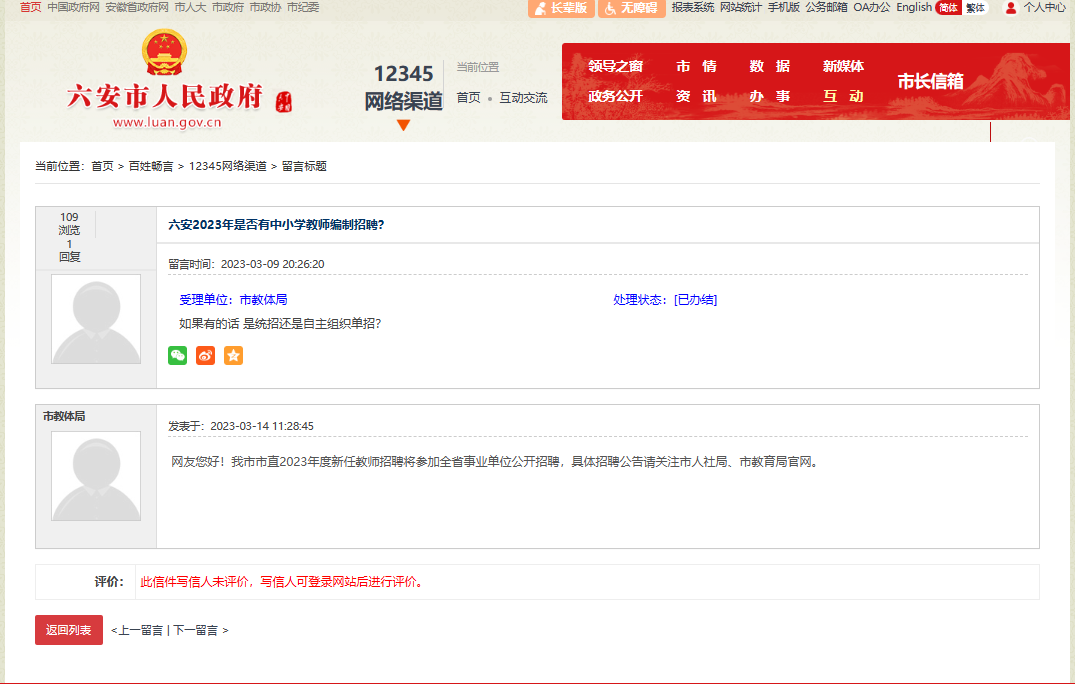Switch to 繁体 traditional Chinese

[x=975, y=8]
